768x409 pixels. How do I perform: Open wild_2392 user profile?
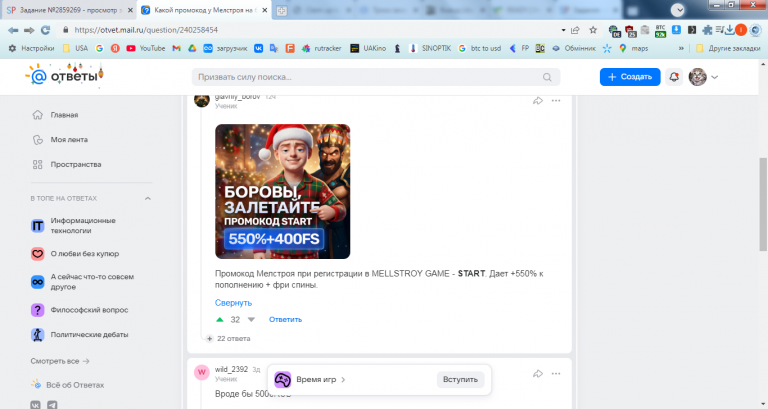(x=231, y=369)
